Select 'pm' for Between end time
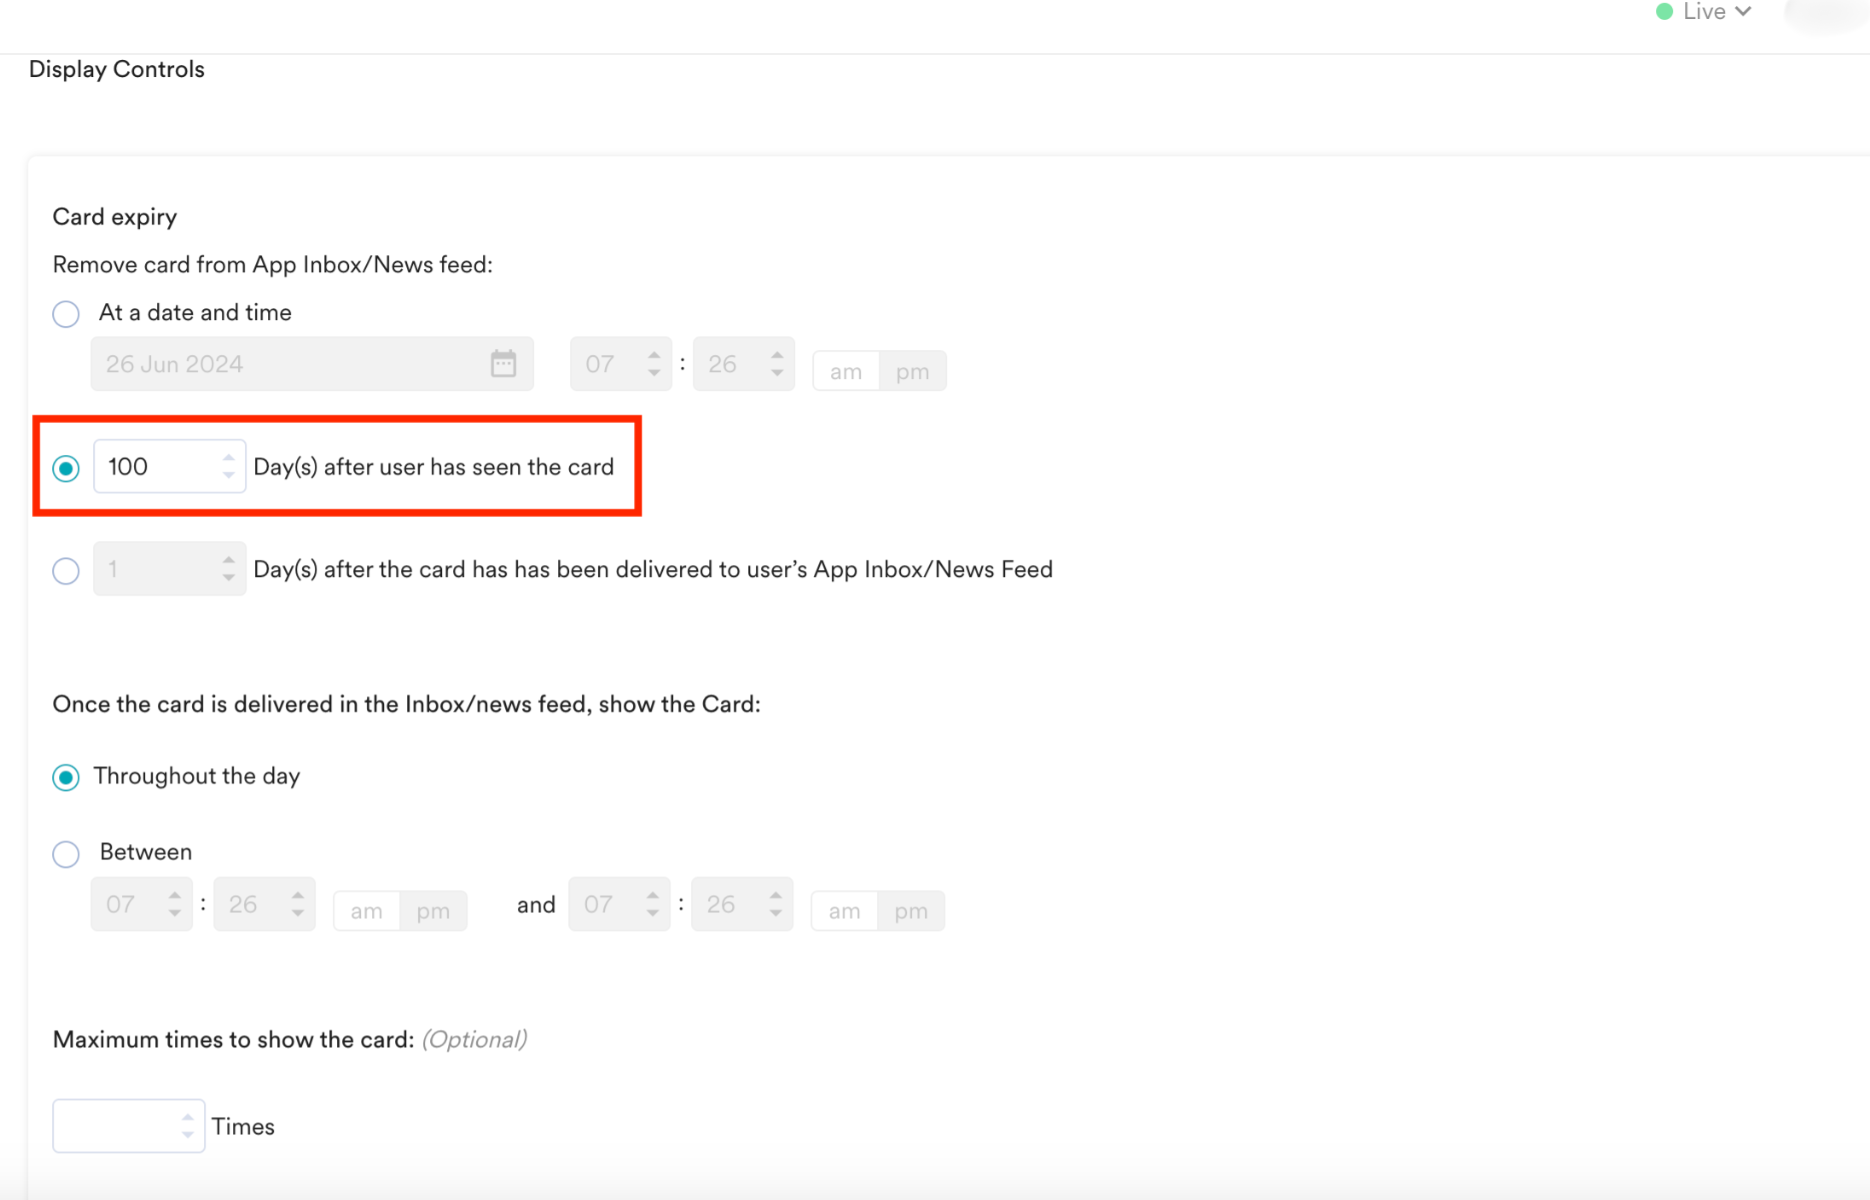This screenshot has height=1200, width=1870. 911,911
